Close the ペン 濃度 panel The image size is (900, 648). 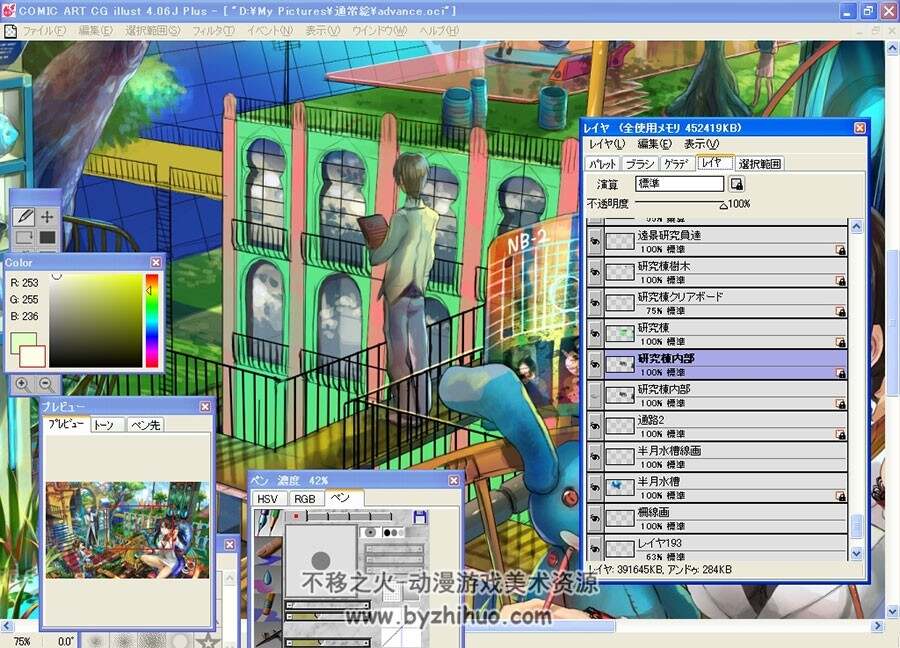[453, 480]
